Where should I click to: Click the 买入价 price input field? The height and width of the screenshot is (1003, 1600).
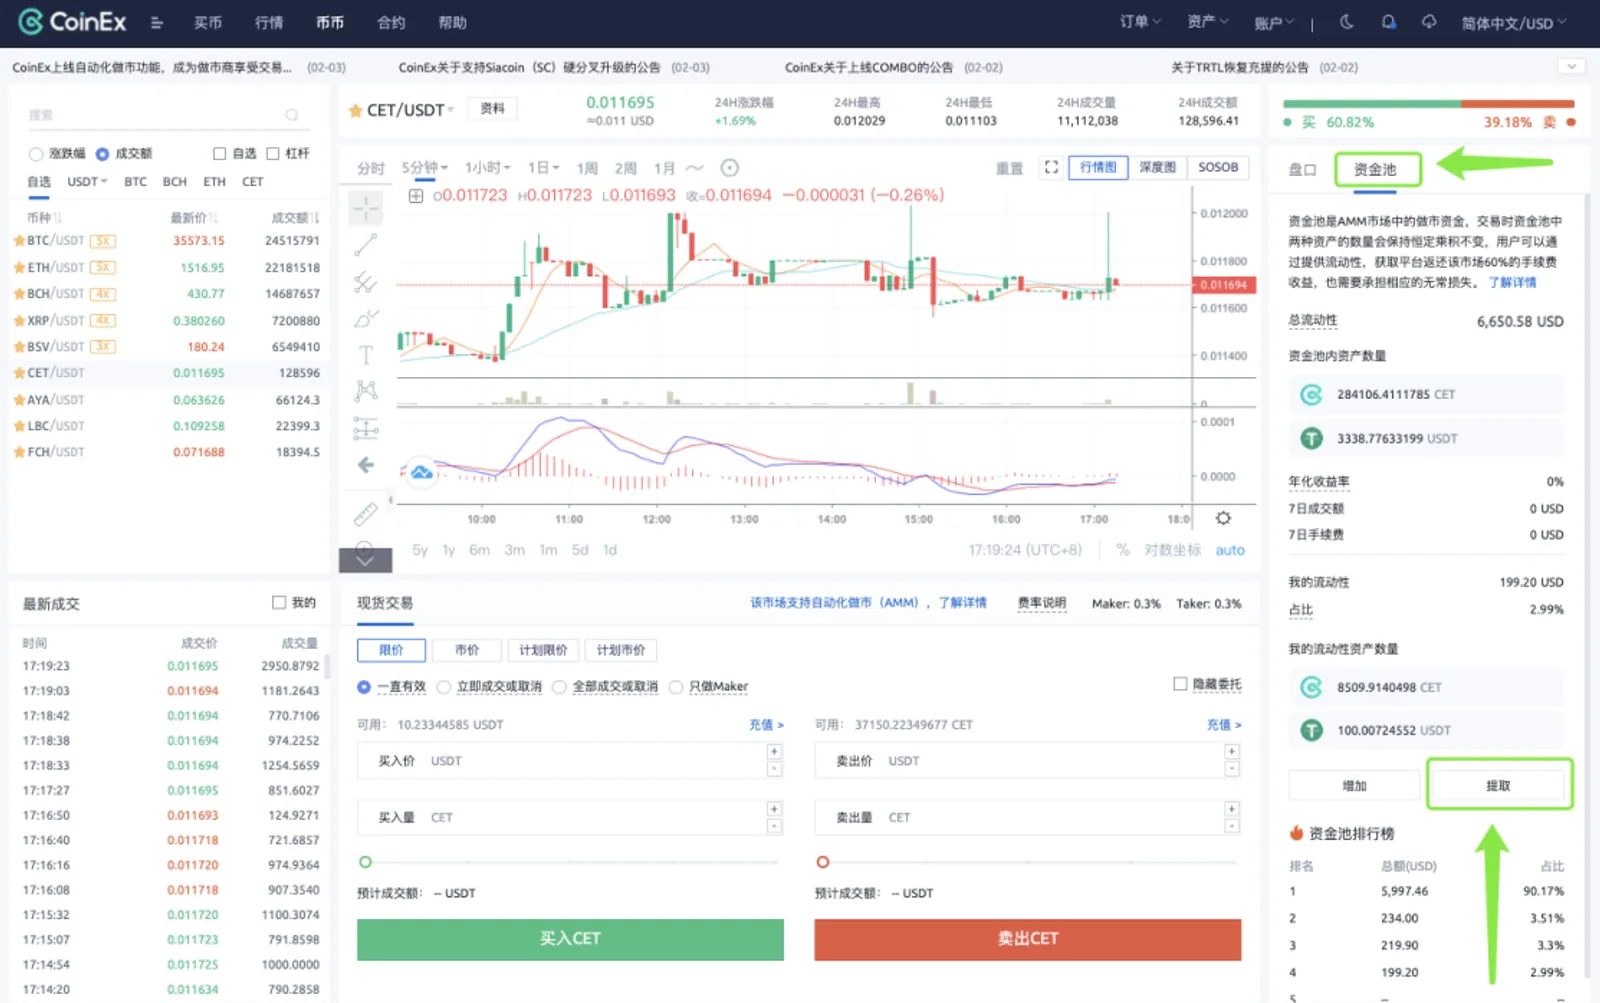(570, 761)
